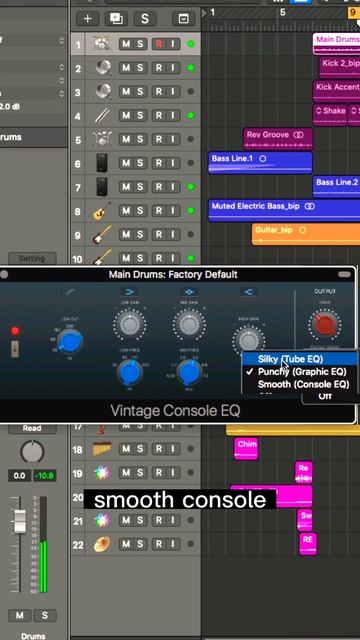Toggle the EQ red power button

[15, 331]
